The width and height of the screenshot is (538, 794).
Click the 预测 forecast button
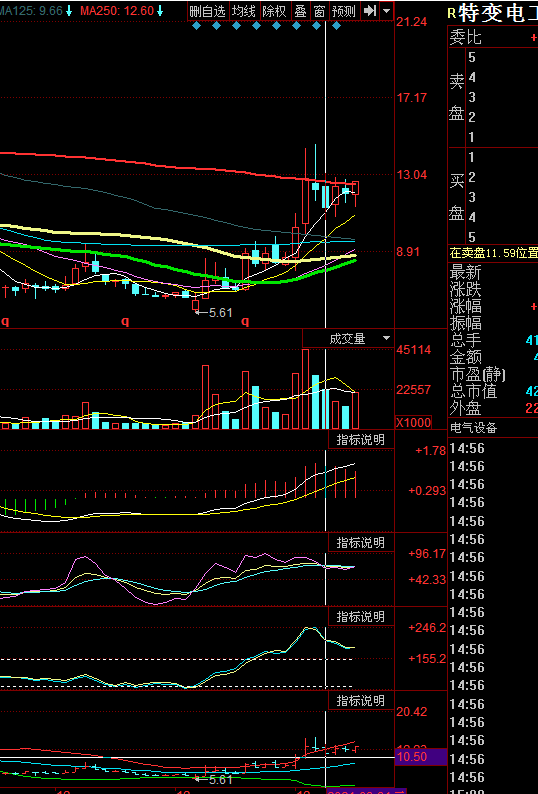tap(344, 11)
